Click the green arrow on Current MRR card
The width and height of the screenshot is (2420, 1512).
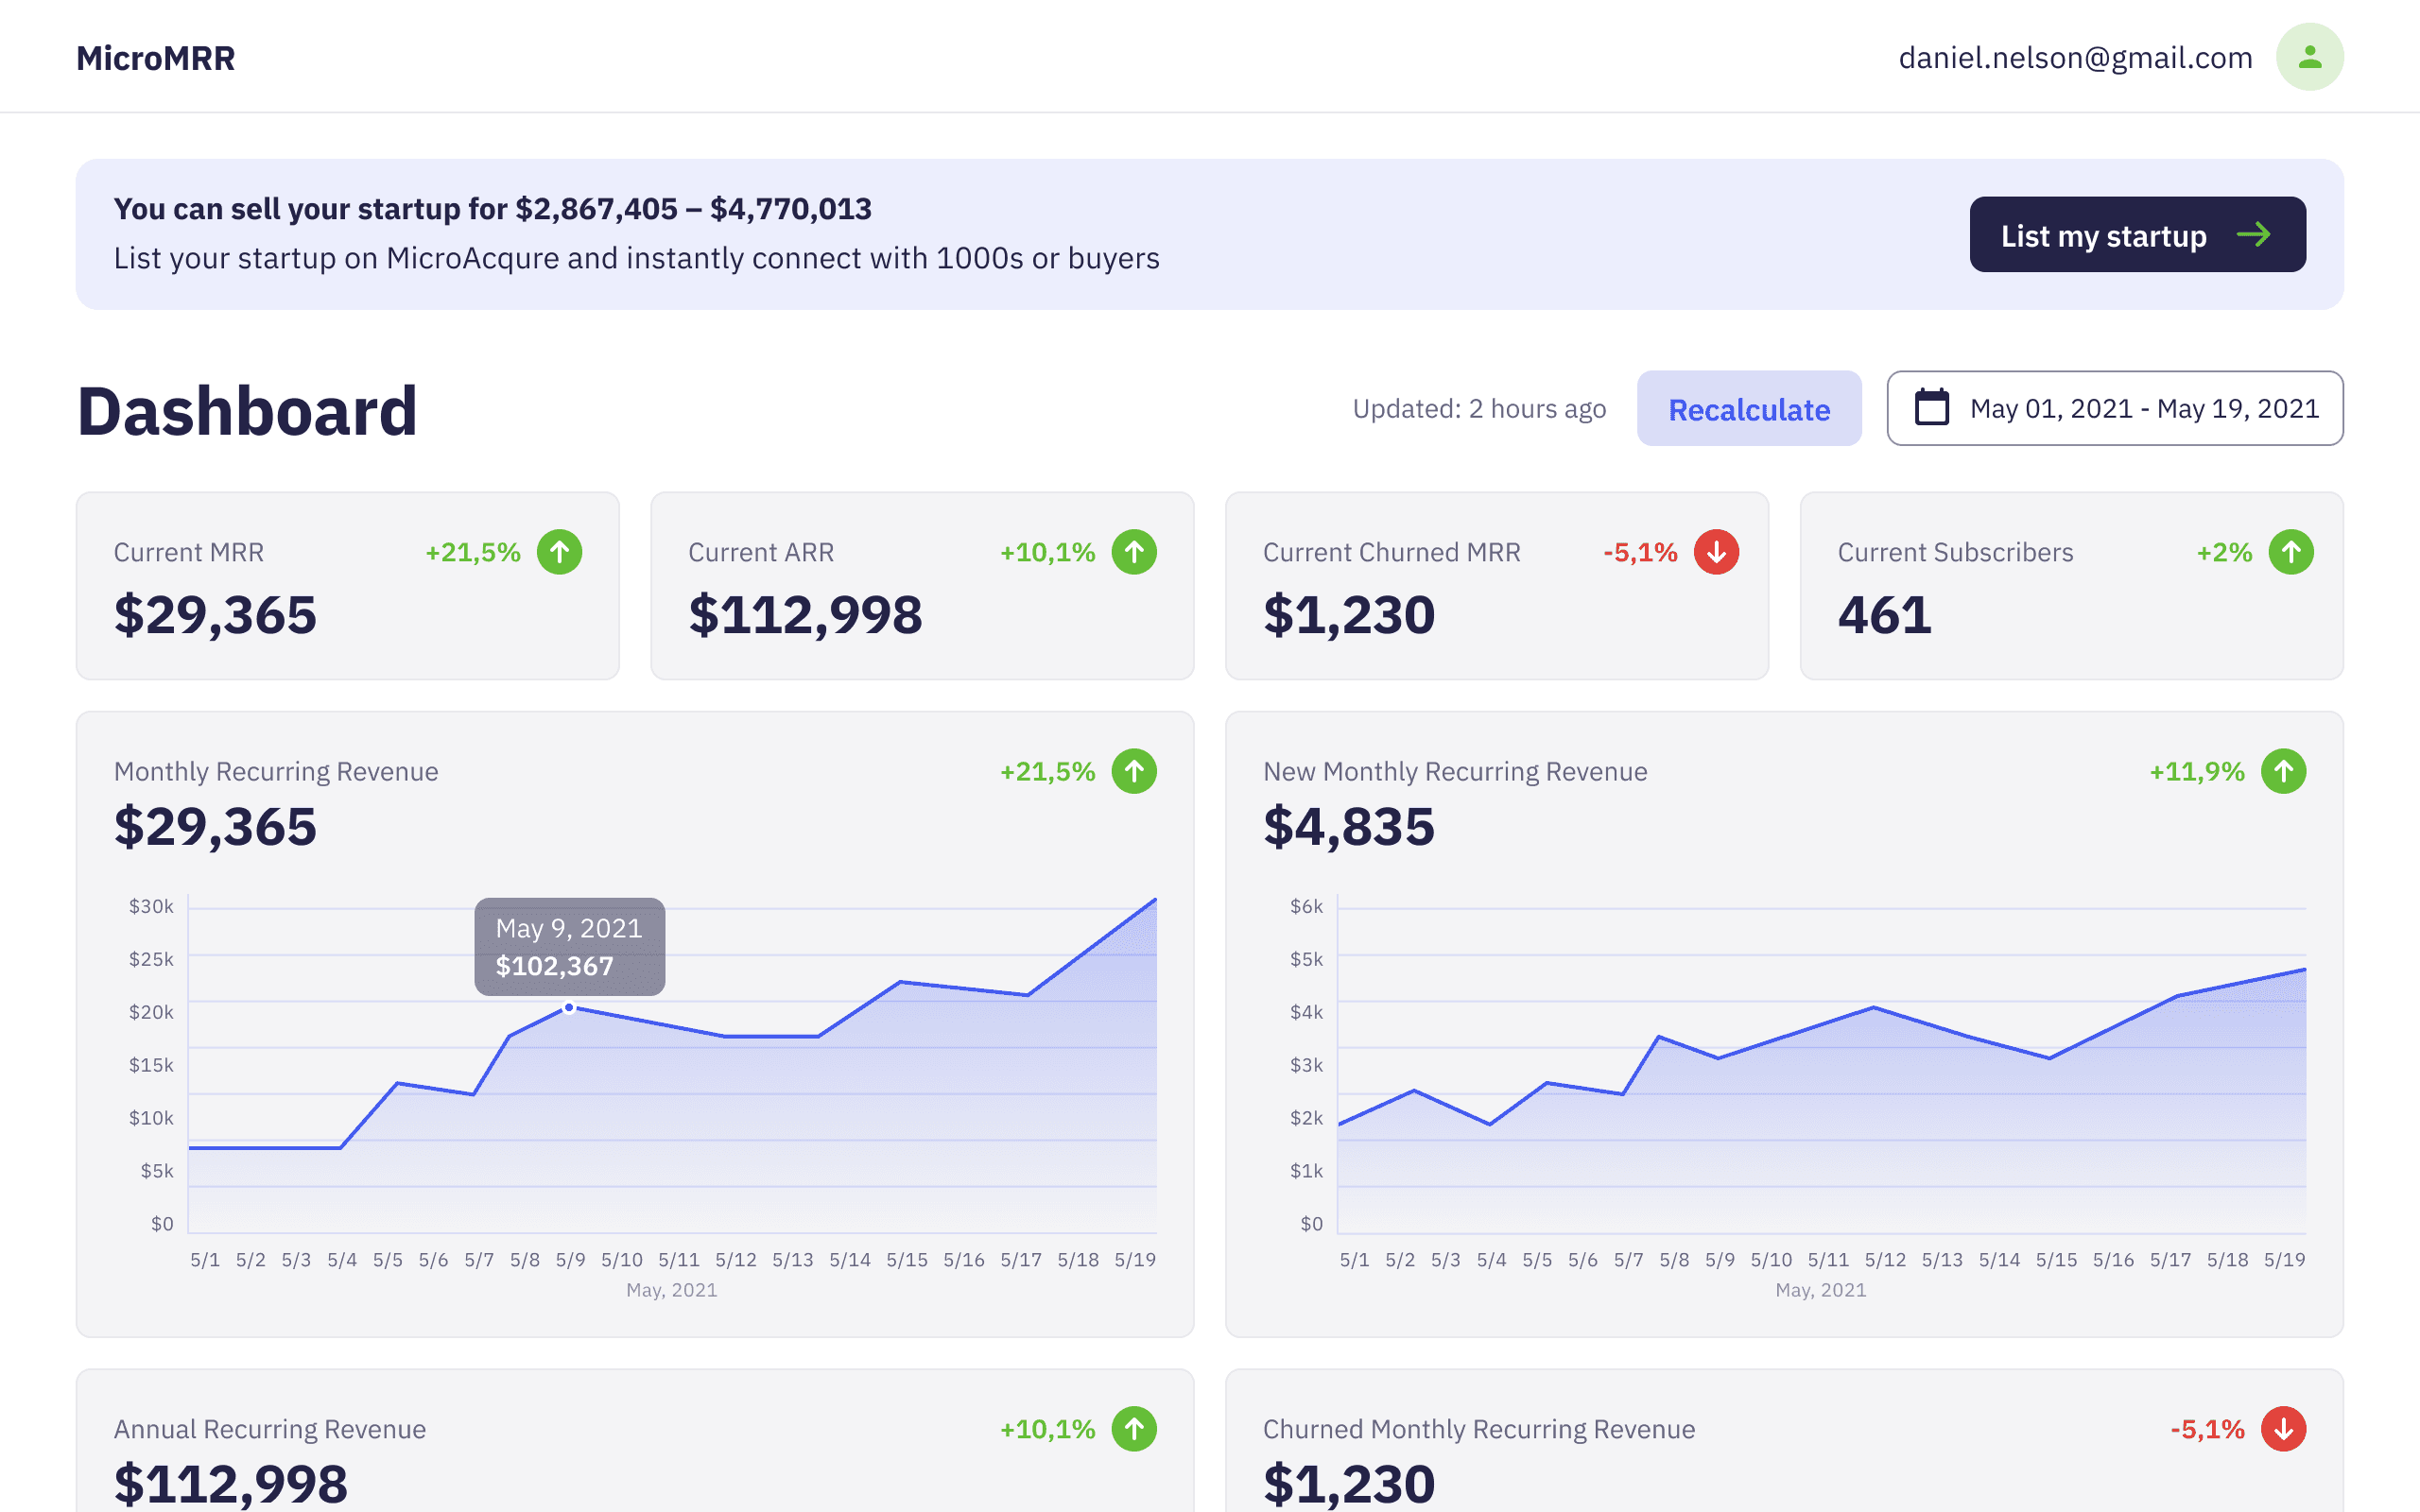click(559, 552)
